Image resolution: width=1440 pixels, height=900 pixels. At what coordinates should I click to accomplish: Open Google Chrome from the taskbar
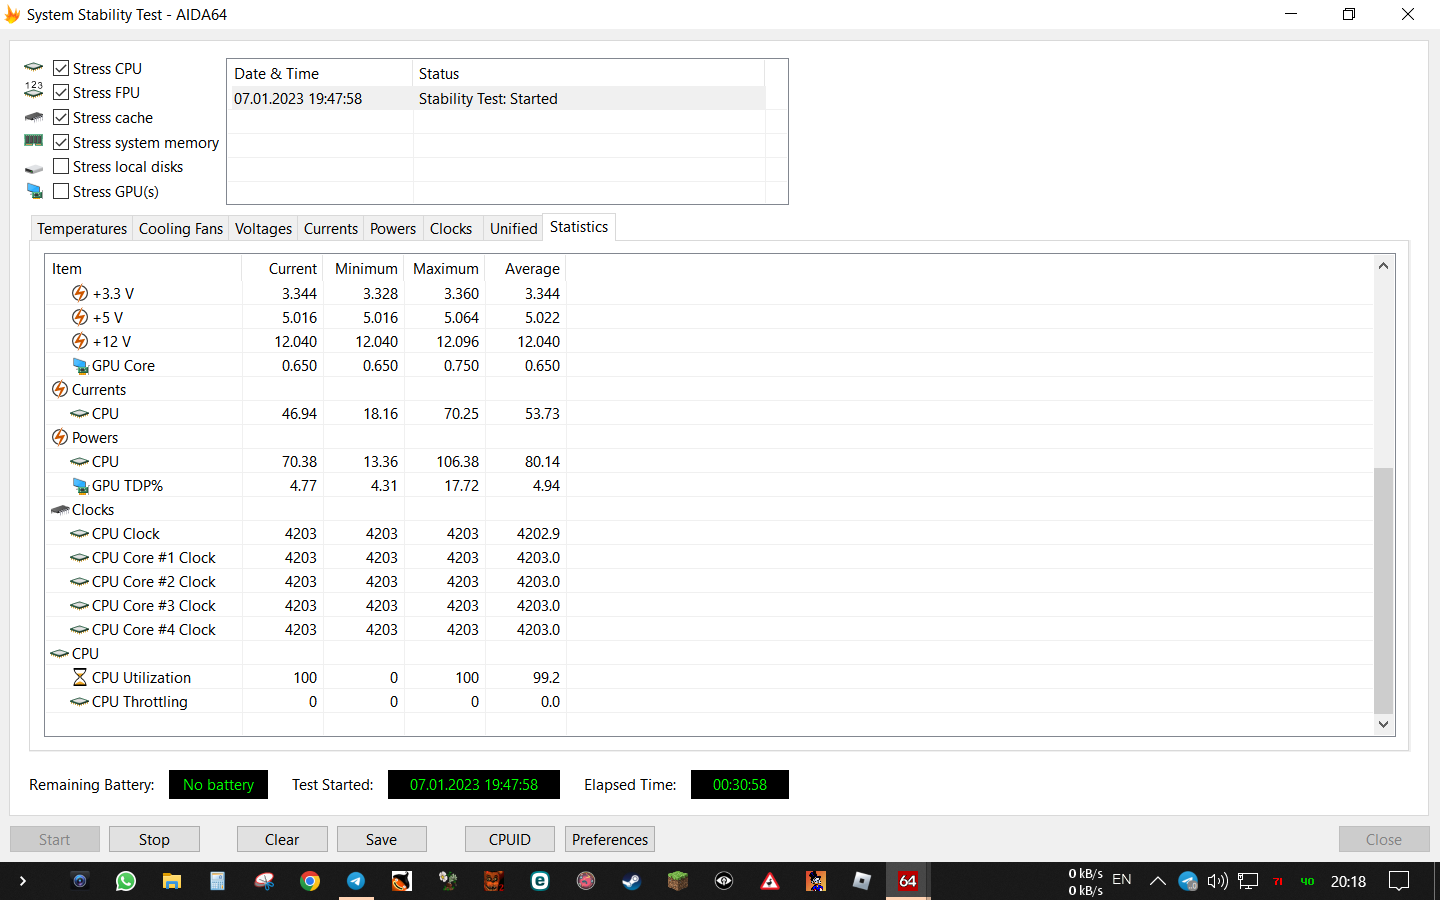point(310,881)
